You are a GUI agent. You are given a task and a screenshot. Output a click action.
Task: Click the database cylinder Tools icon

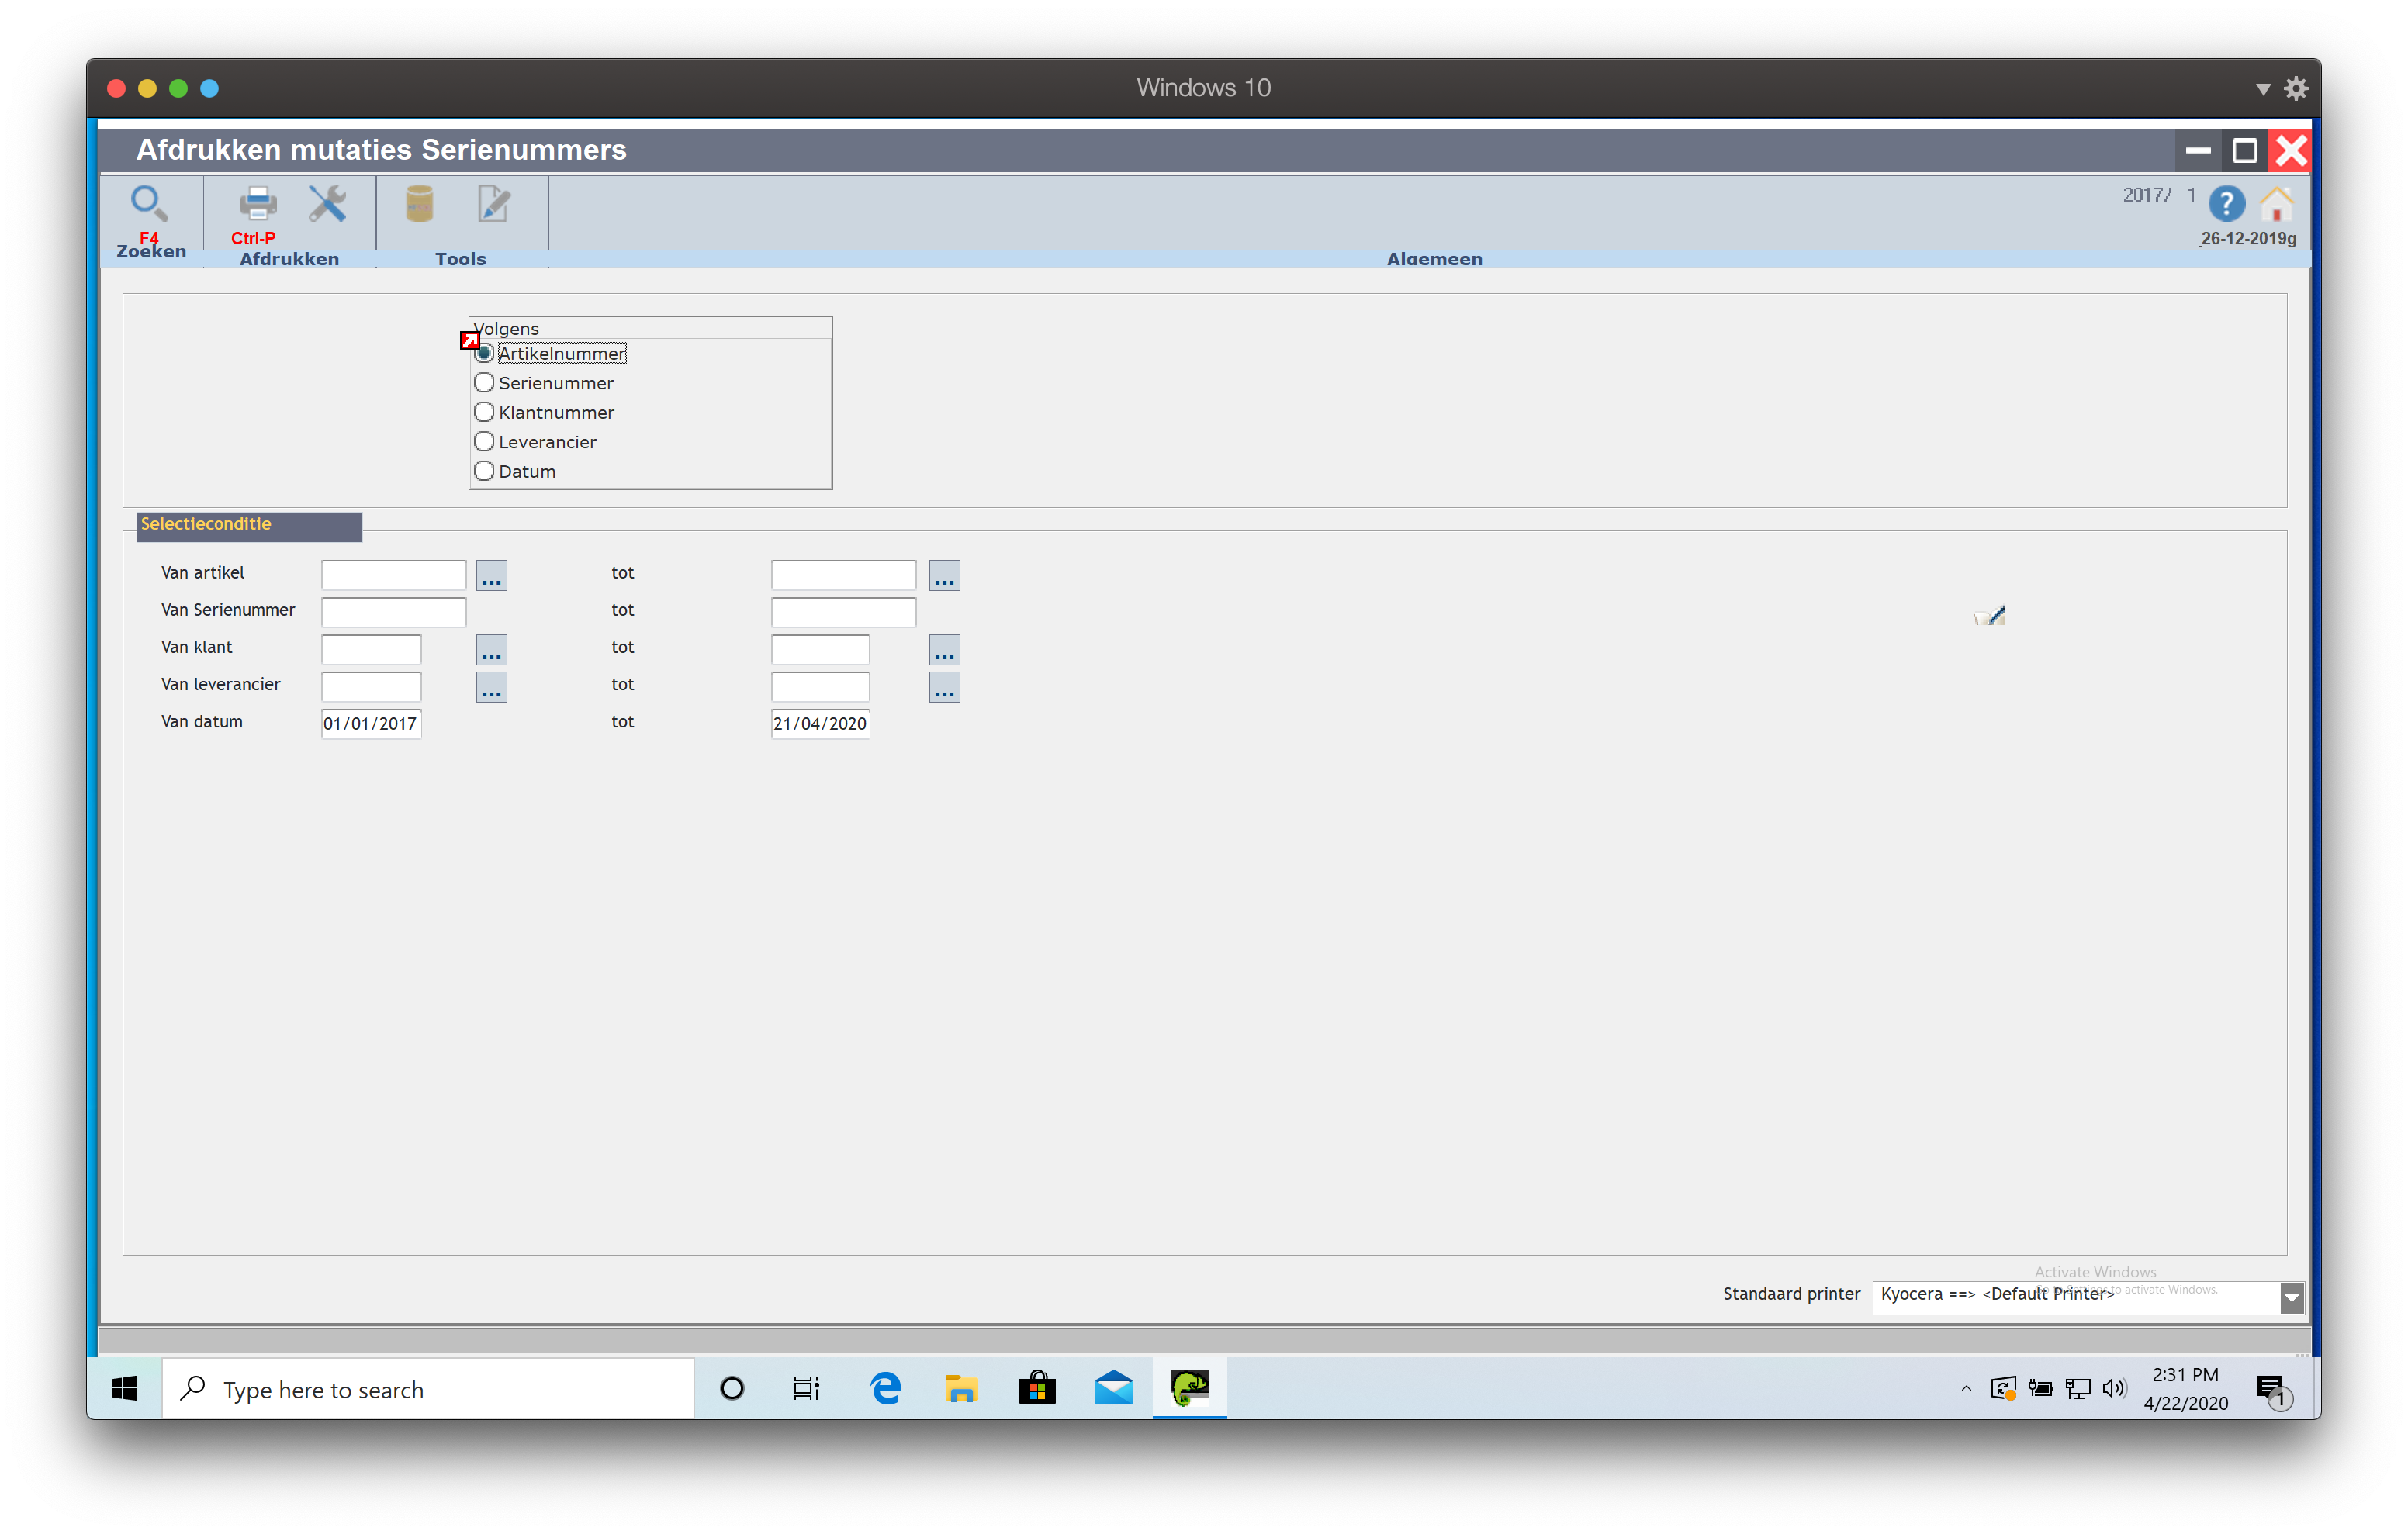point(419,203)
